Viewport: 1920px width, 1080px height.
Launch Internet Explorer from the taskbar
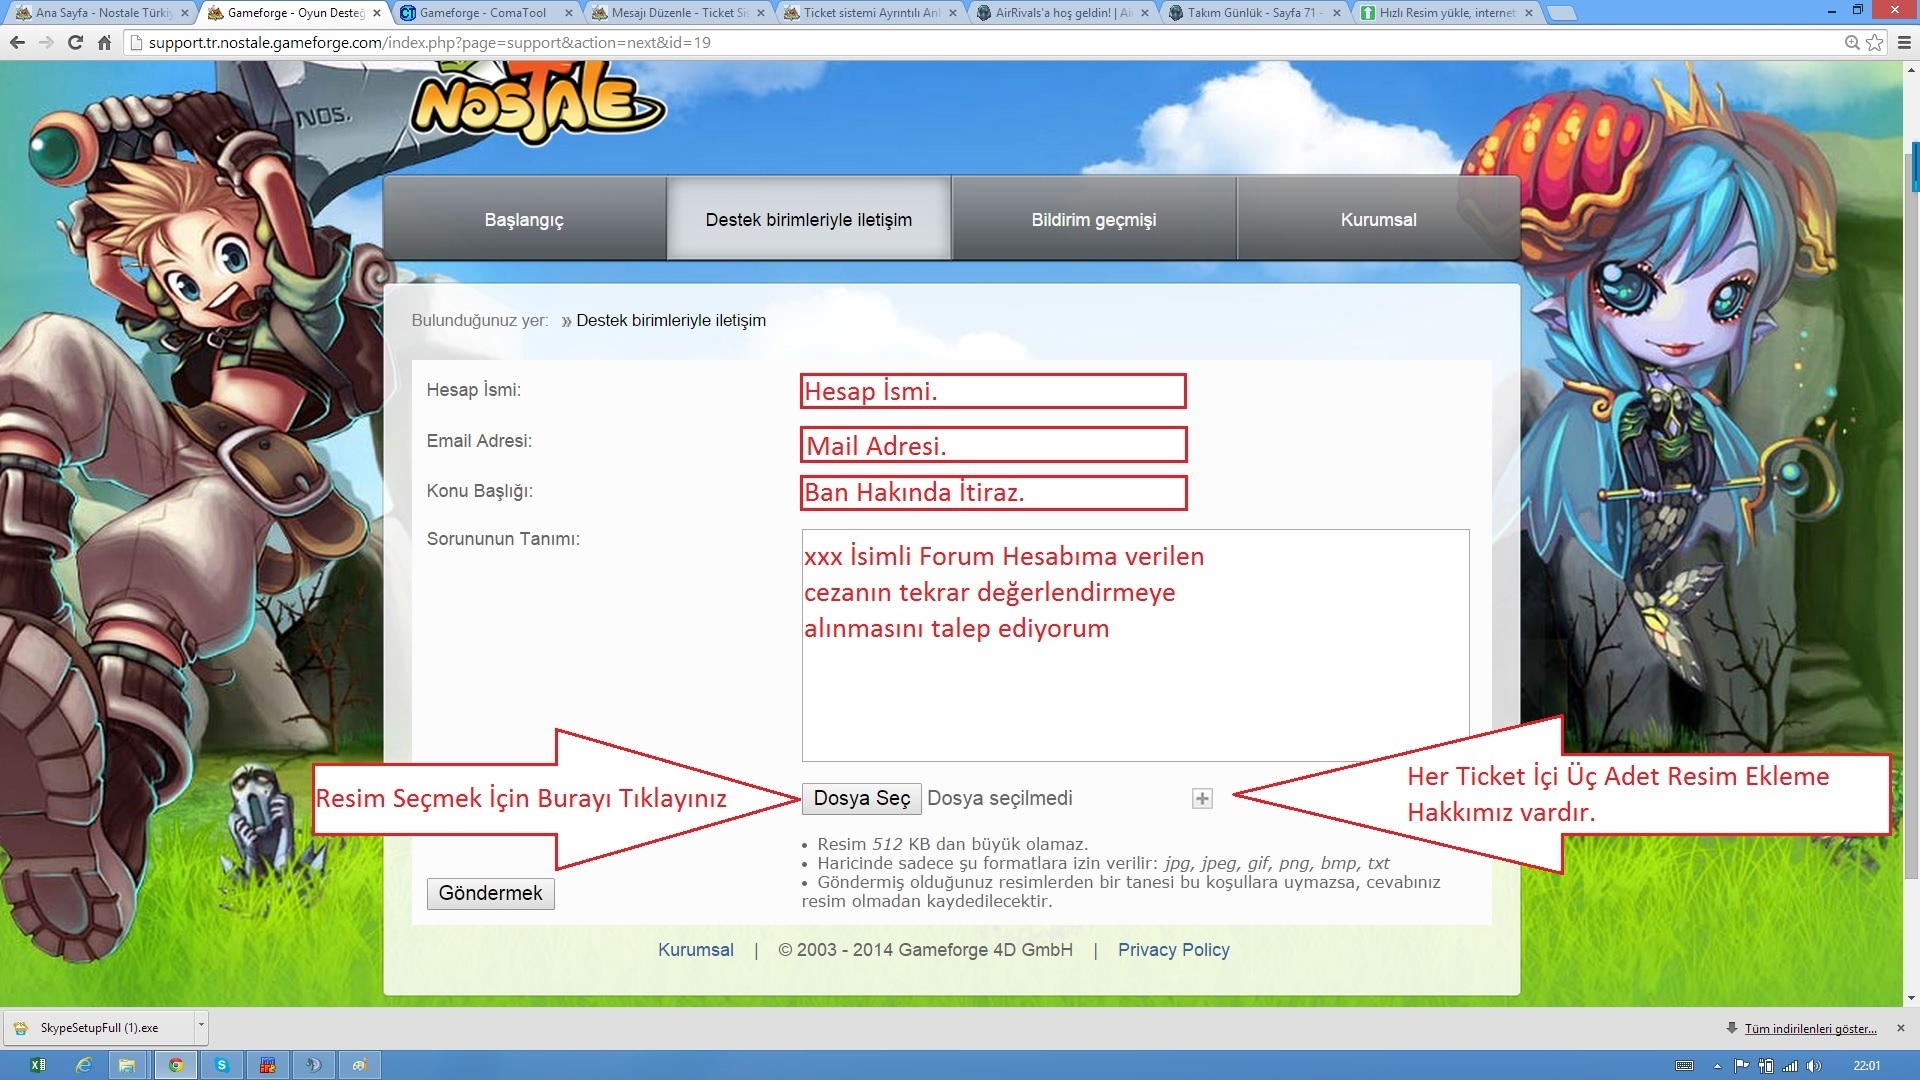(x=84, y=1065)
